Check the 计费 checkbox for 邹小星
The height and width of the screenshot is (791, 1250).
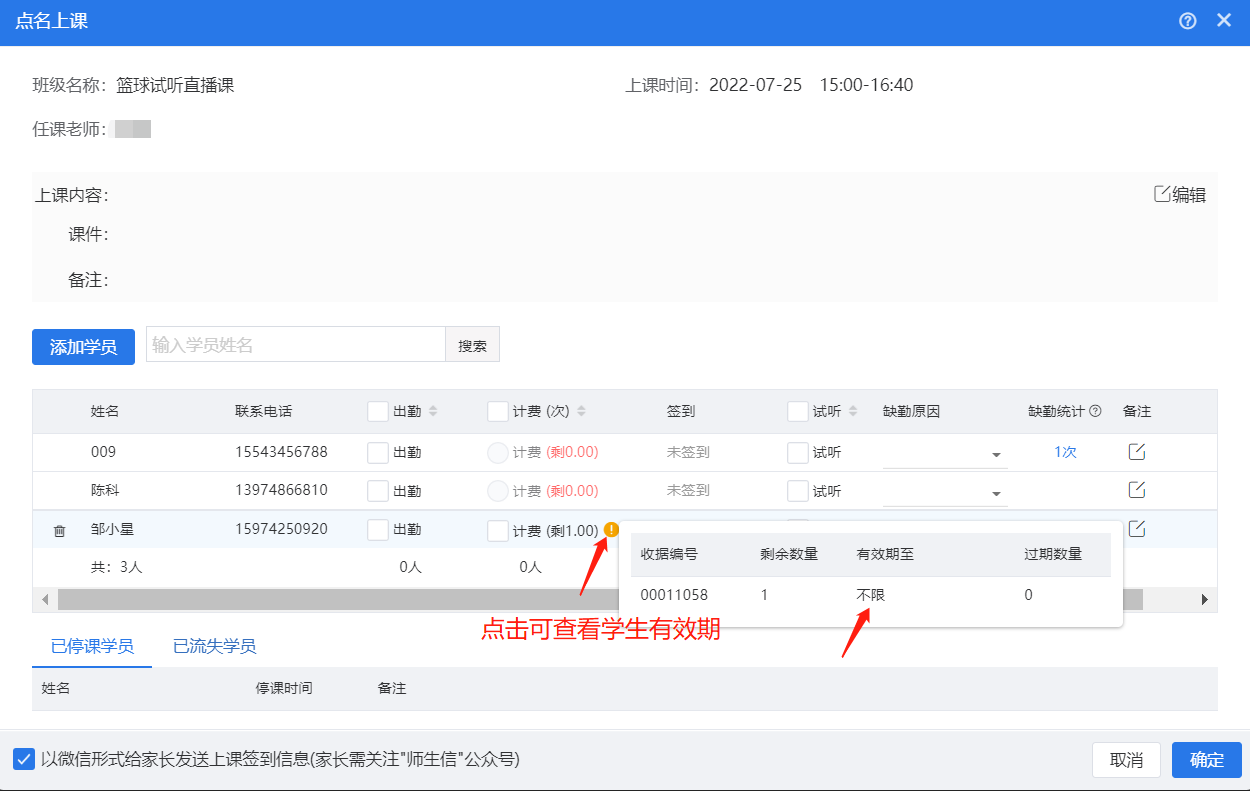[x=498, y=531]
